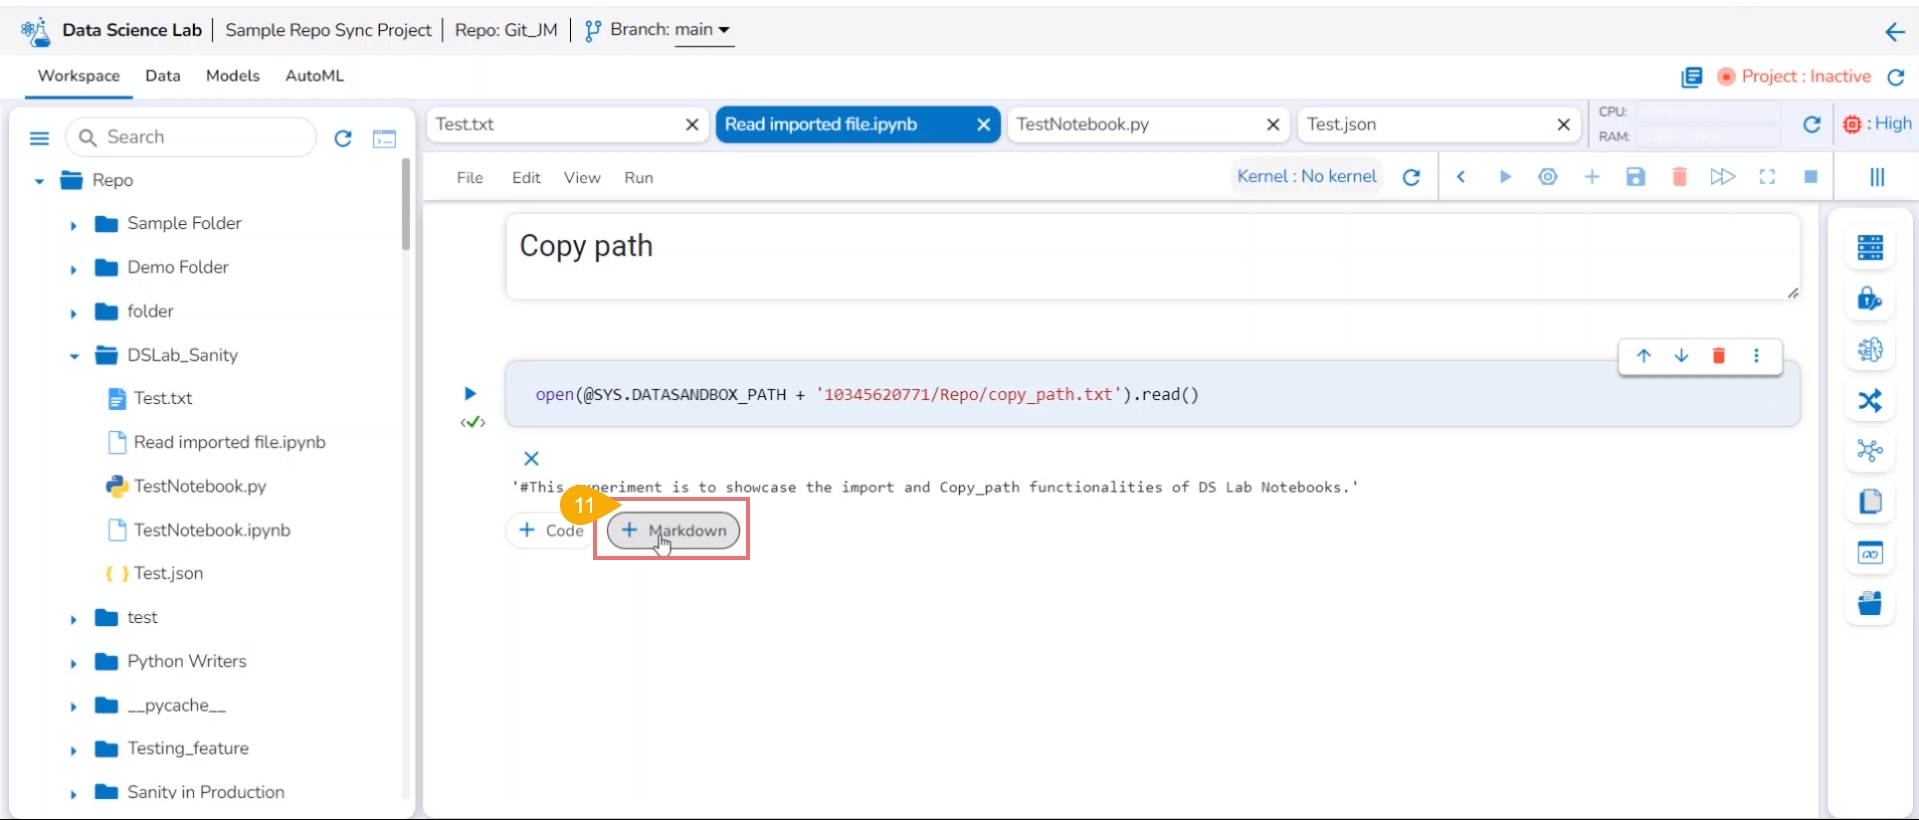
Task: Restart the kernel using the refresh icon
Action: (x=1411, y=177)
